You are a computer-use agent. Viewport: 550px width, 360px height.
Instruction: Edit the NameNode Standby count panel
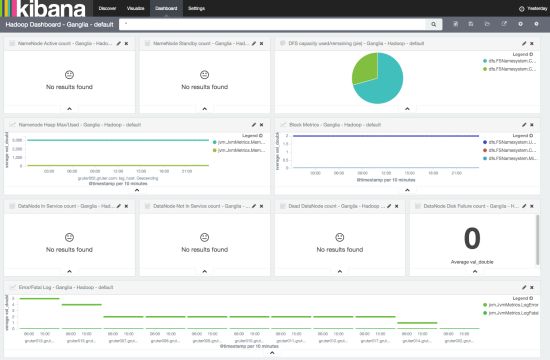tap(254, 44)
